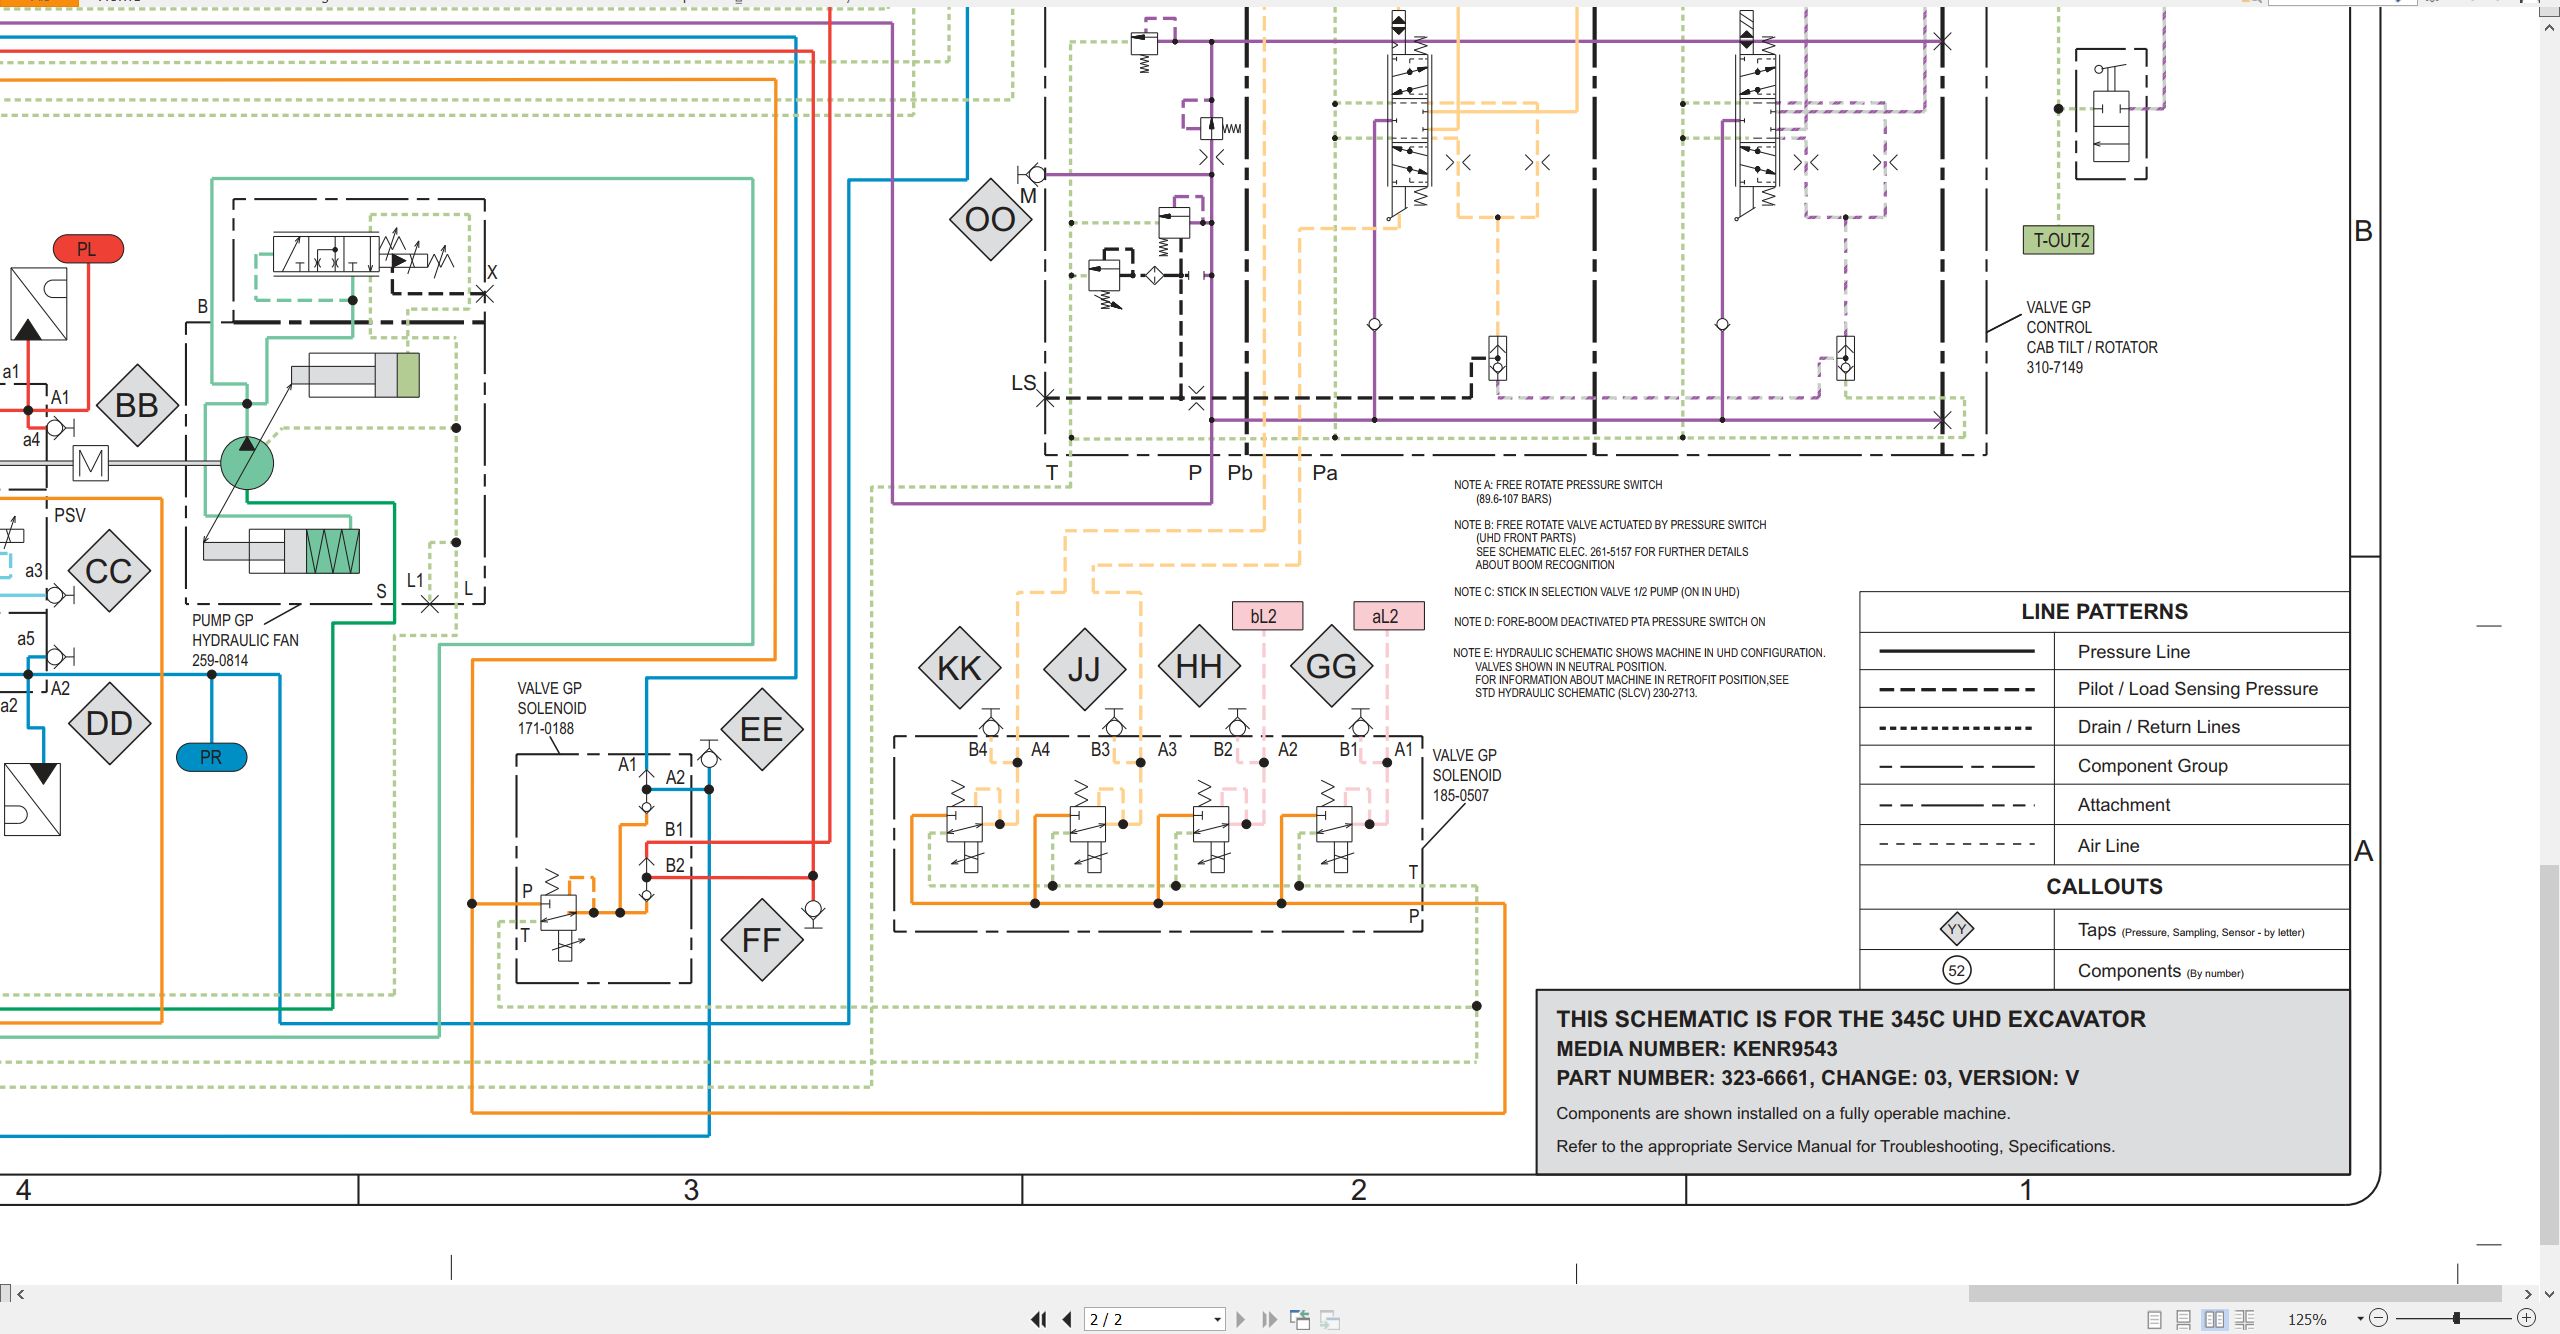The width and height of the screenshot is (2560, 1334).
Task: Click the horizontal scrollbar right arrow
Action: coord(2528,1294)
